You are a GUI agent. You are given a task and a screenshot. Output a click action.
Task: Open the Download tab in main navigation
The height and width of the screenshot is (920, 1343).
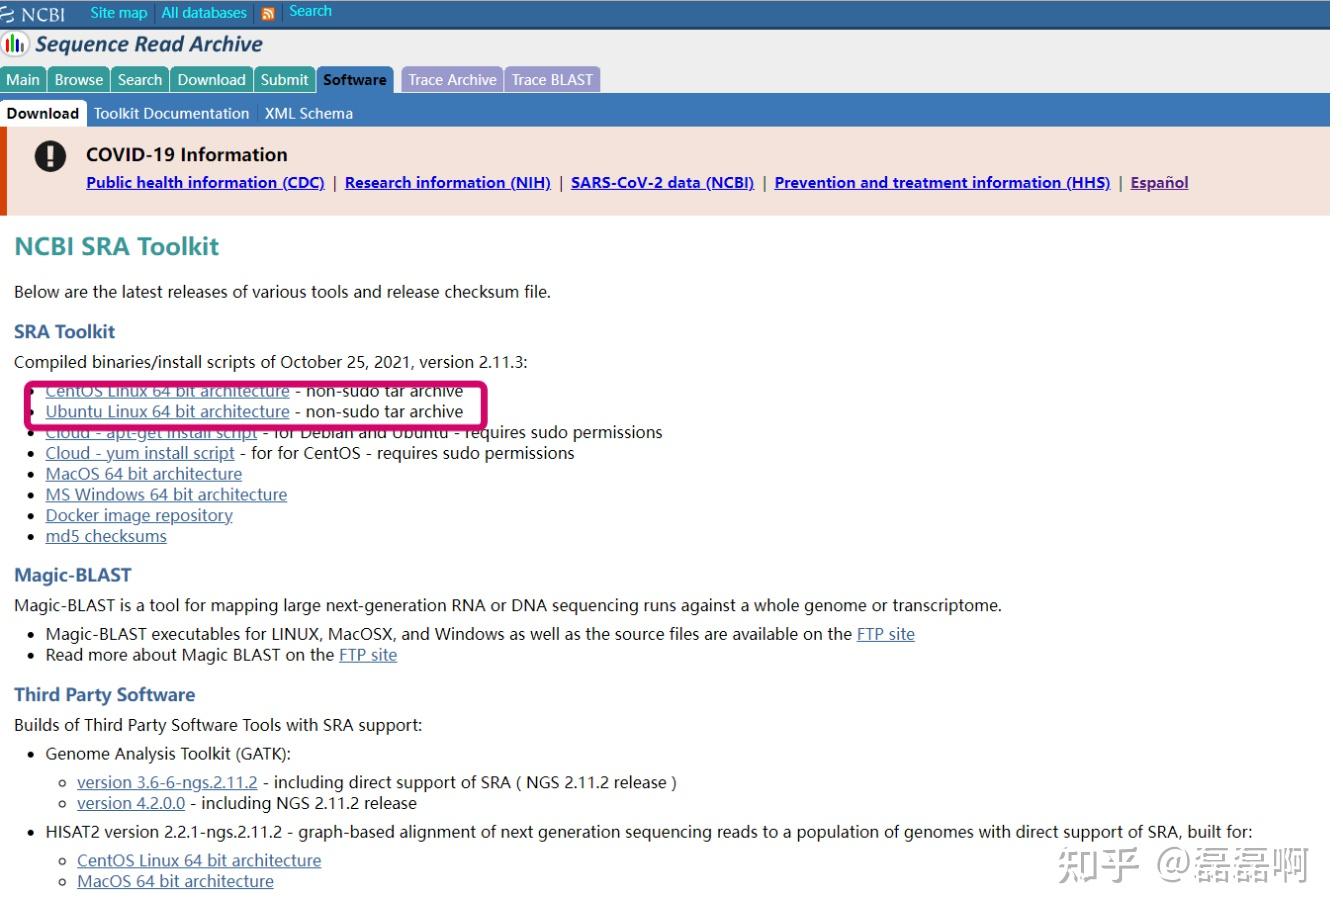click(211, 80)
